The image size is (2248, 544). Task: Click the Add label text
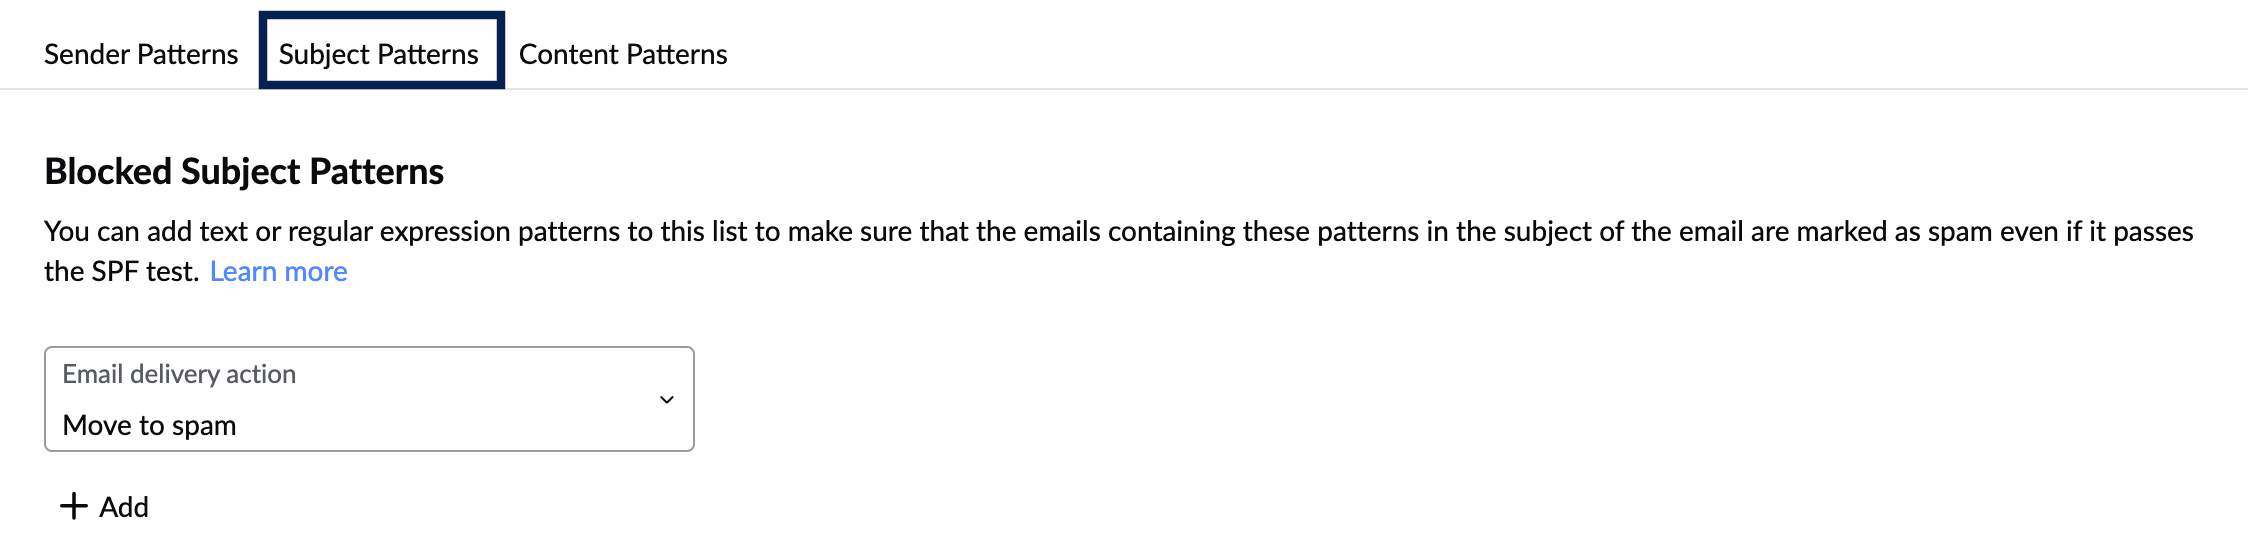tap(124, 507)
